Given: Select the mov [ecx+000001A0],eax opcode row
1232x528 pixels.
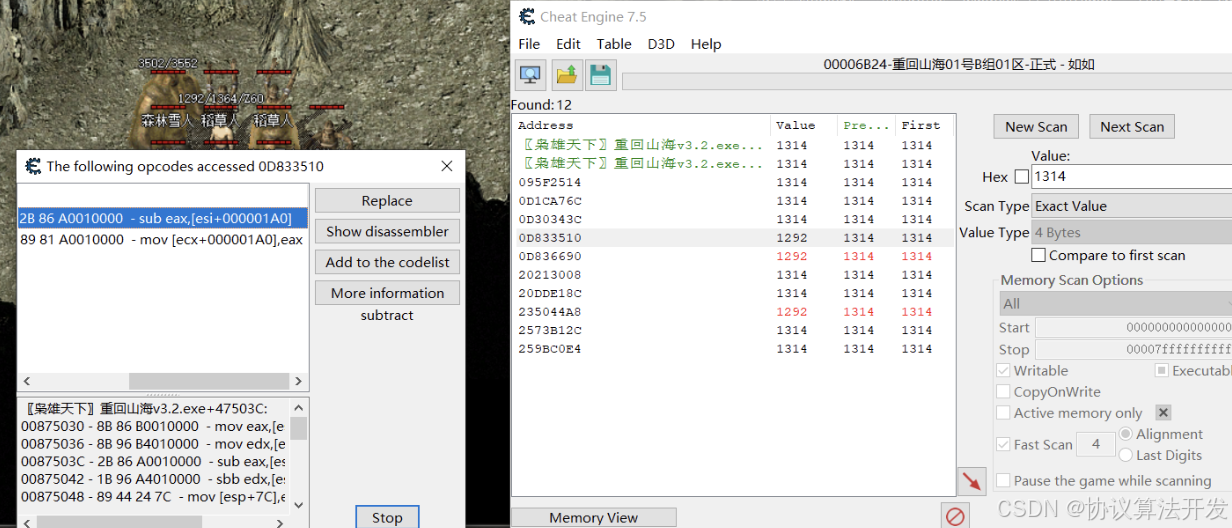Looking at the screenshot, I should click(x=162, y=239).
